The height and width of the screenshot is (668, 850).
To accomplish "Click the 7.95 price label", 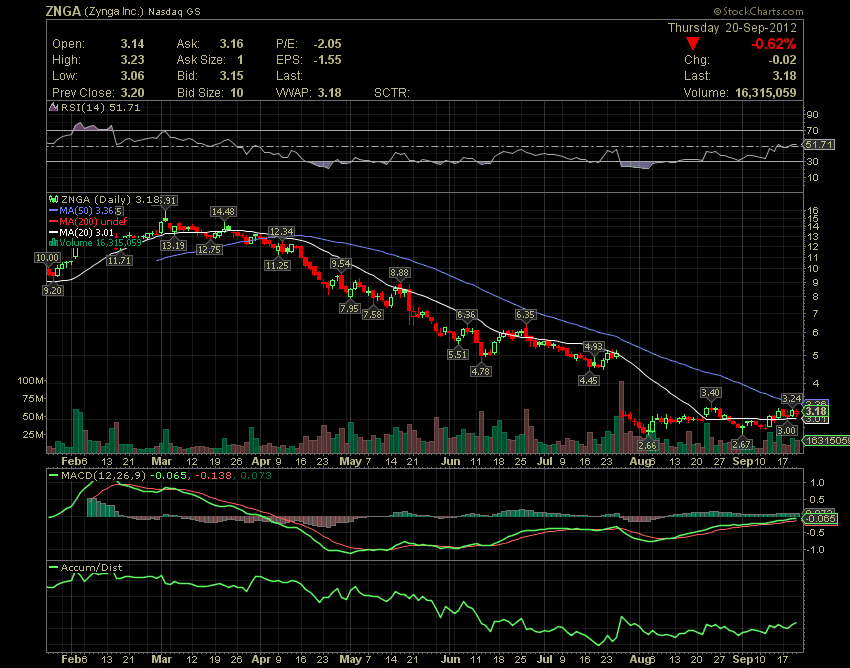I will 350,308.
